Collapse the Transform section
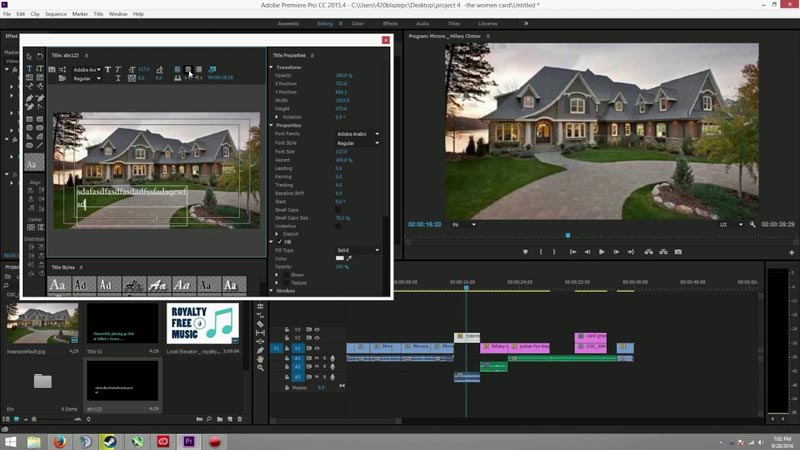 click(x=271, y=67)
